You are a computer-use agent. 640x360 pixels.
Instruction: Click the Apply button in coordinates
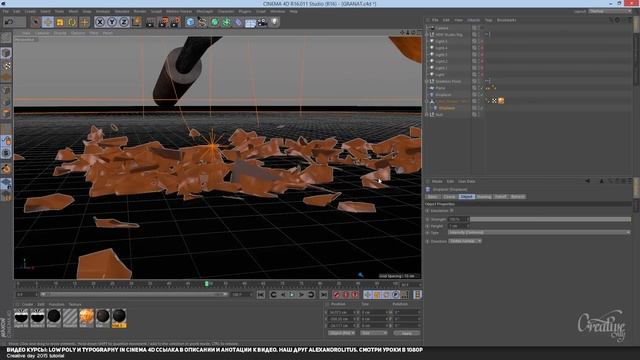[407, 333]
